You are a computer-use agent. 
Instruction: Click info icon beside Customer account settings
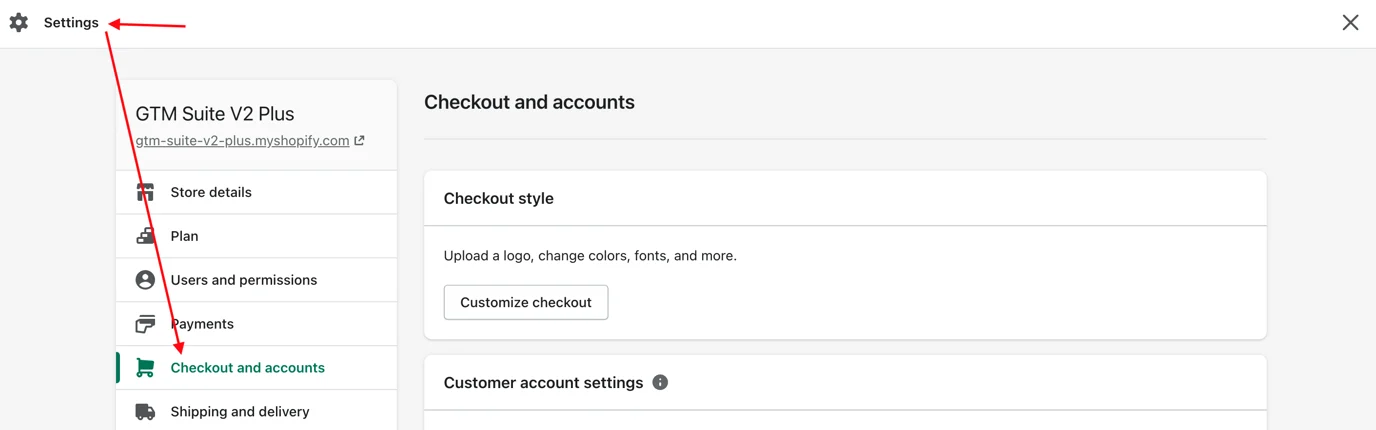(x=660, y=383)
